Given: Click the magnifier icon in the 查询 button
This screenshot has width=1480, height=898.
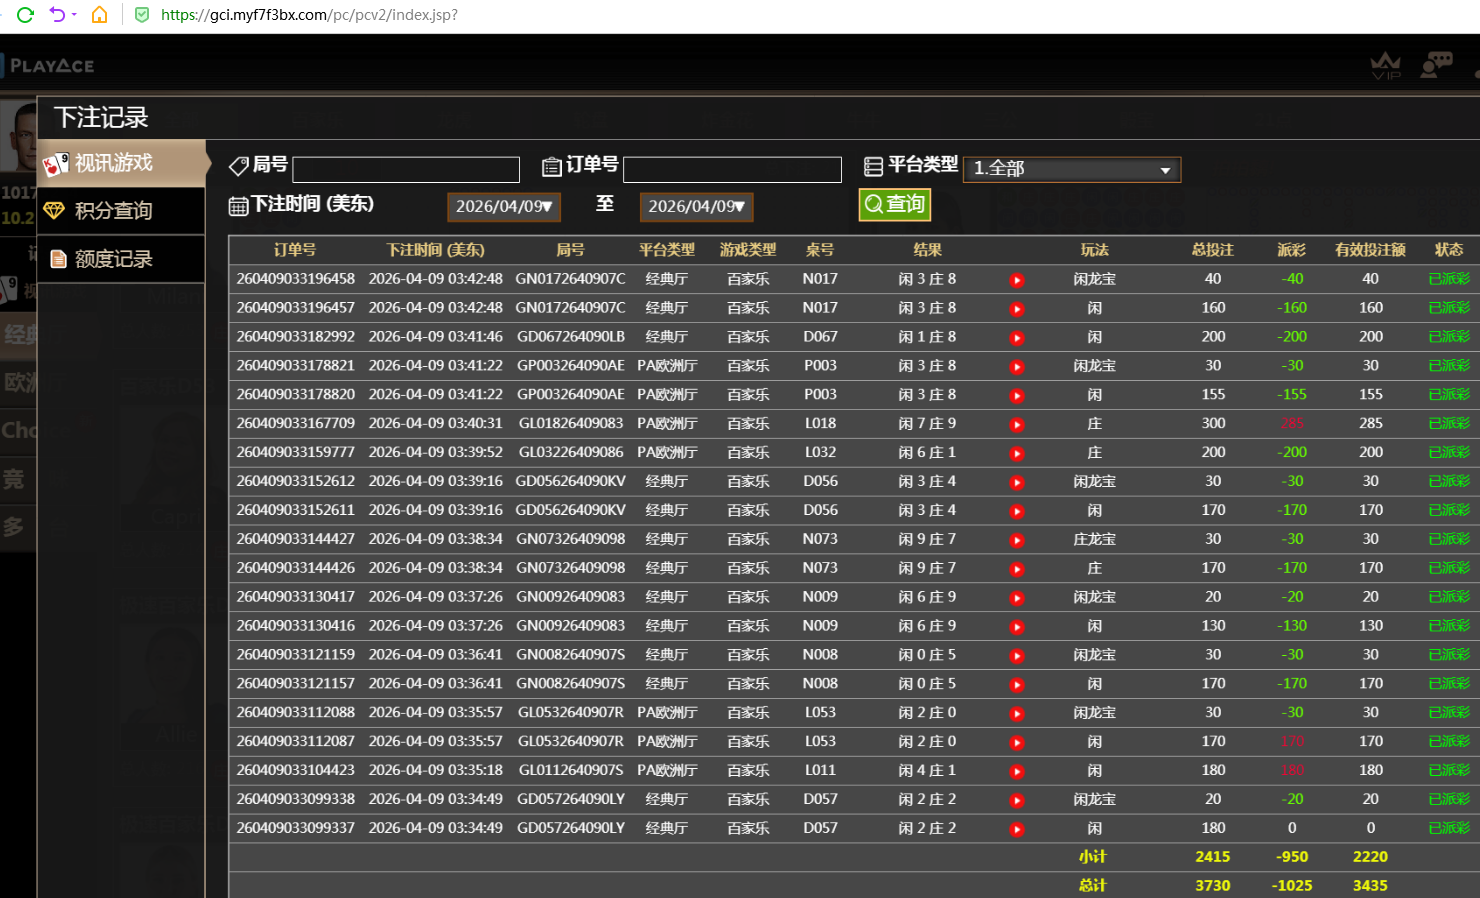Looking at the screenshot, I should [x=873, y=204].
